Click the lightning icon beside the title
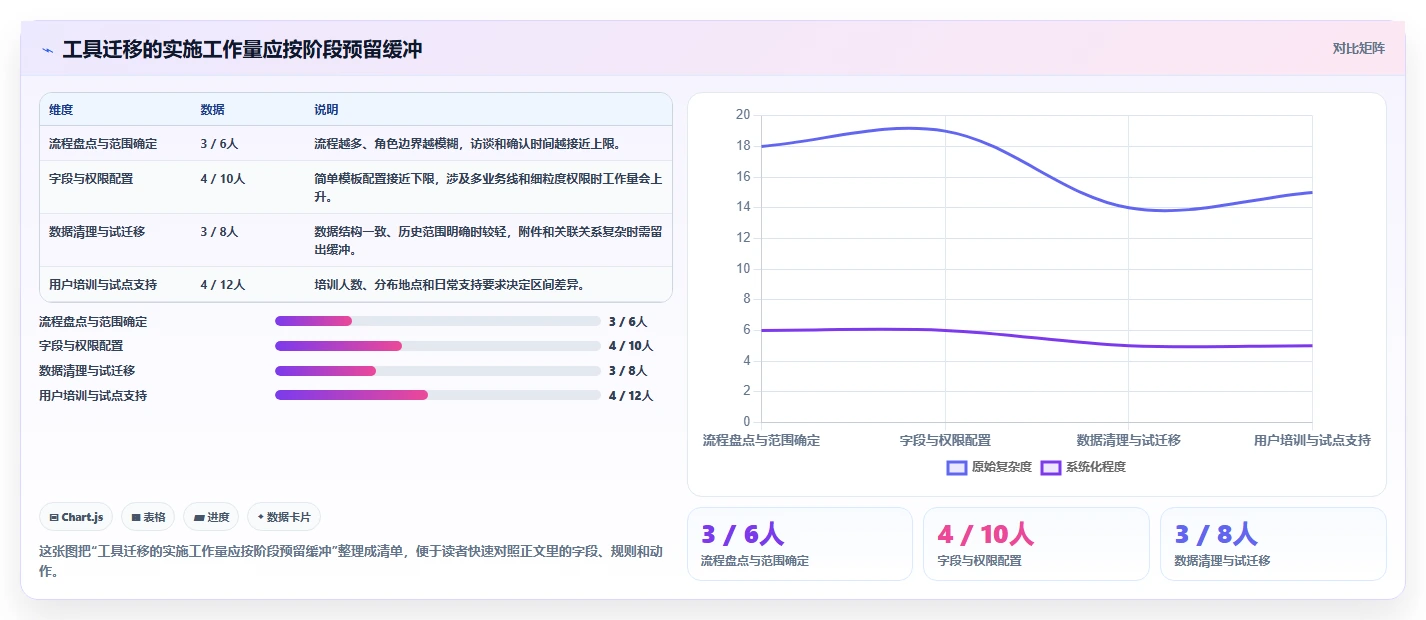Viewport: 1426px width, 620px height. coord(47,50)
